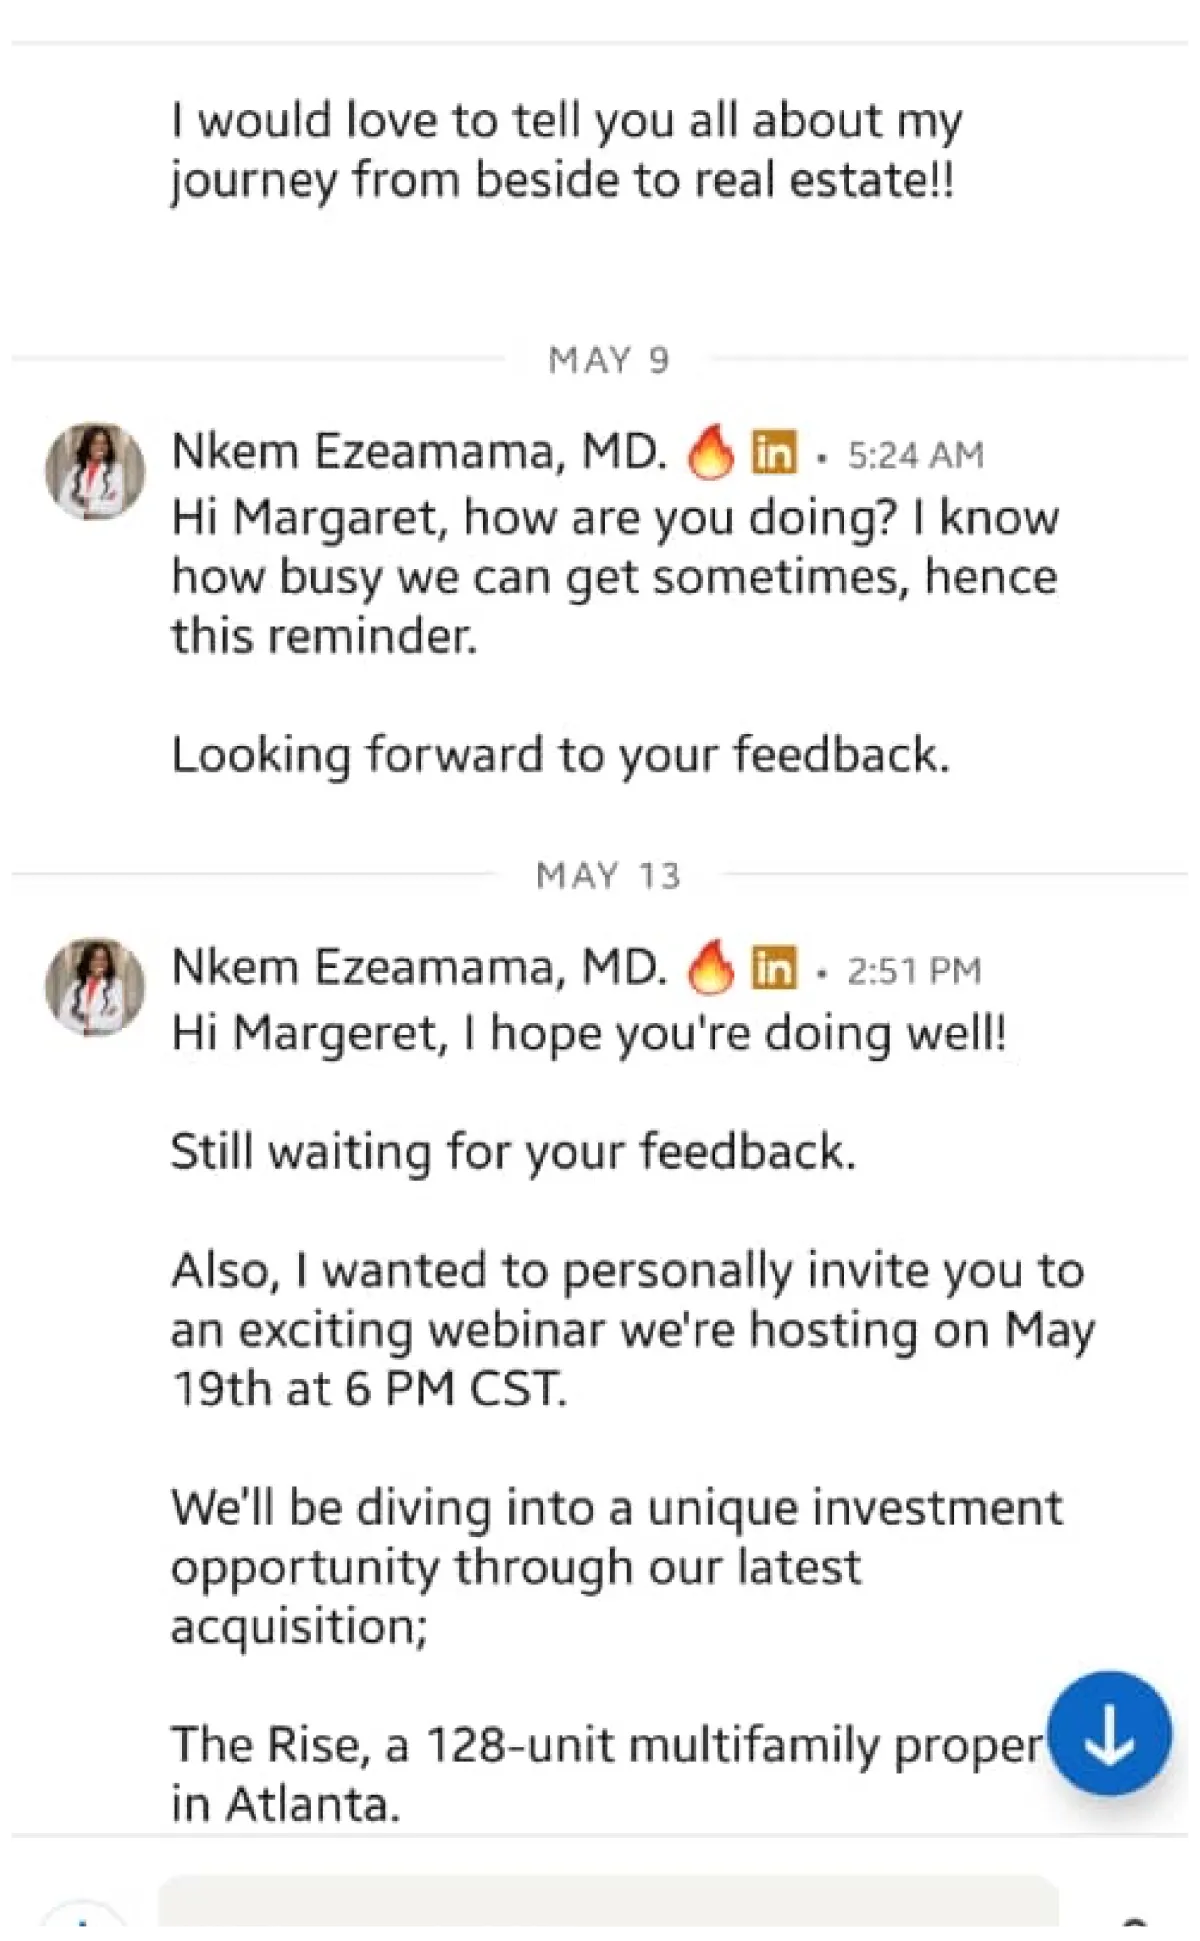Click the 5:24 AM message timestamp
The width and height of the screenshot is (1200, 1941).
coord(915,455)
